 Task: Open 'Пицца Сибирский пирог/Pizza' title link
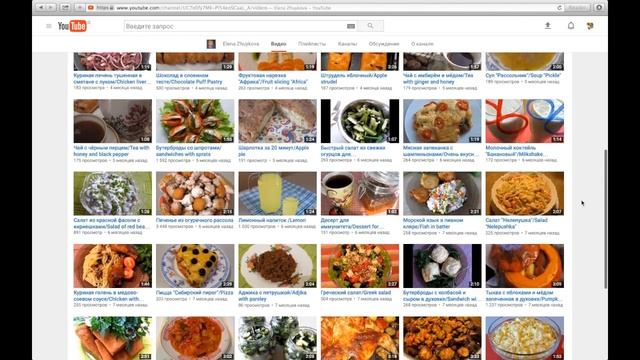(x=195, y=293)
